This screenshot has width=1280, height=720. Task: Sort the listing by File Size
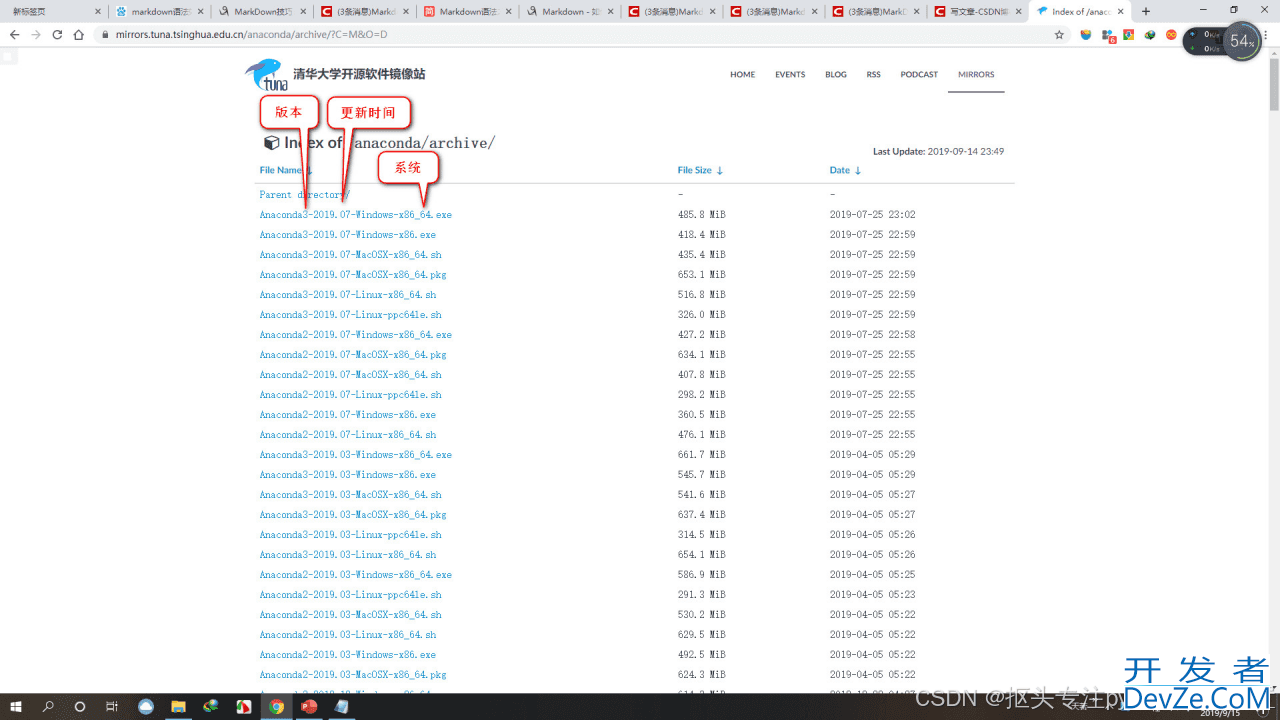700,170
